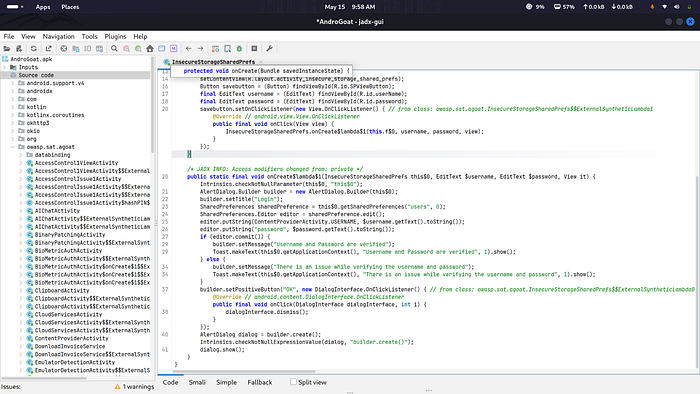Click the blue application class icon

[x=162, y=49]
